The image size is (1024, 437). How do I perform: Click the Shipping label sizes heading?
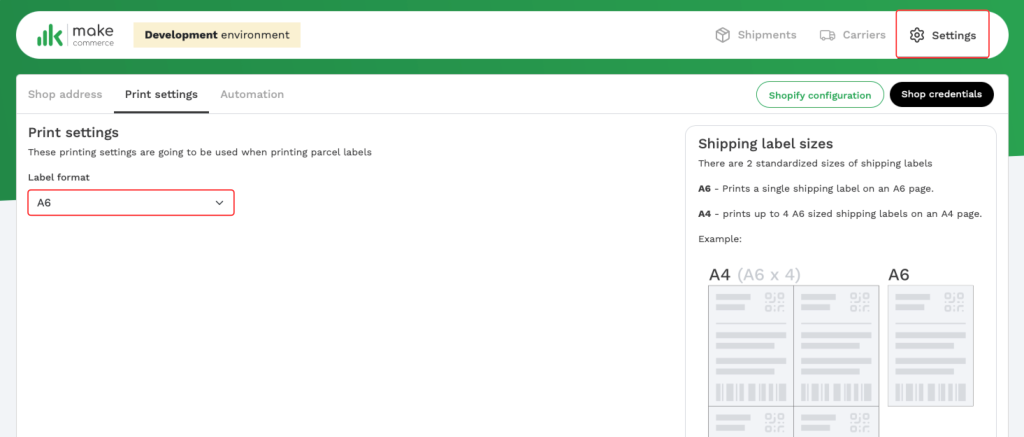(x=765, y=144)
